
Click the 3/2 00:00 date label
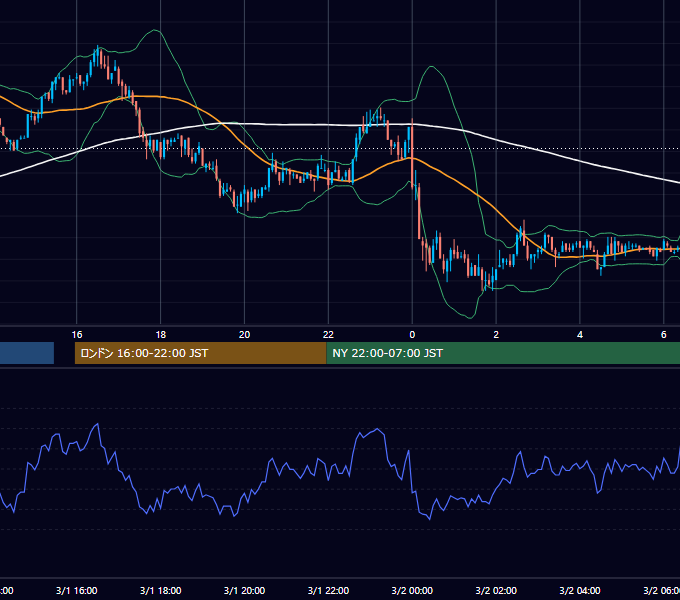click(x=412, y=590)
